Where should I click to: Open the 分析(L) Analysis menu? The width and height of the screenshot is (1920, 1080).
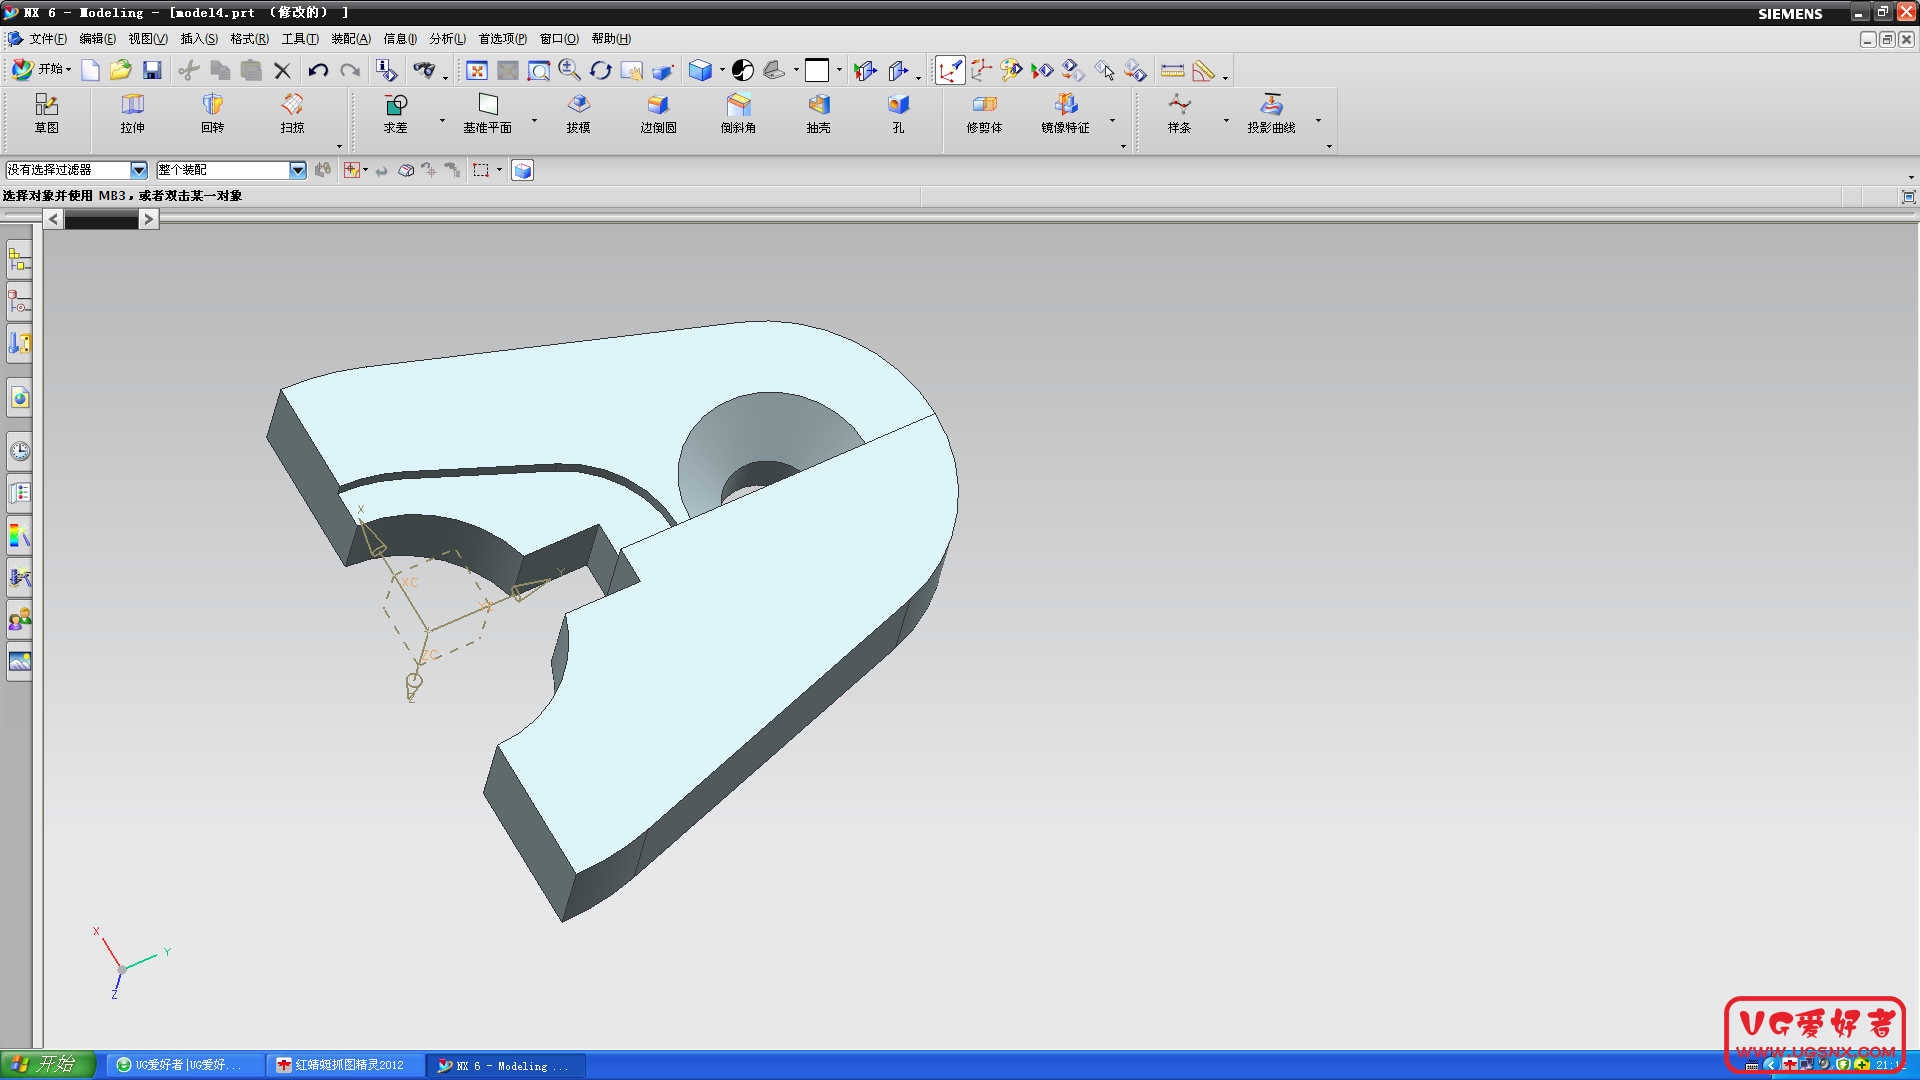pyautogui.click(x=448, y=39)
